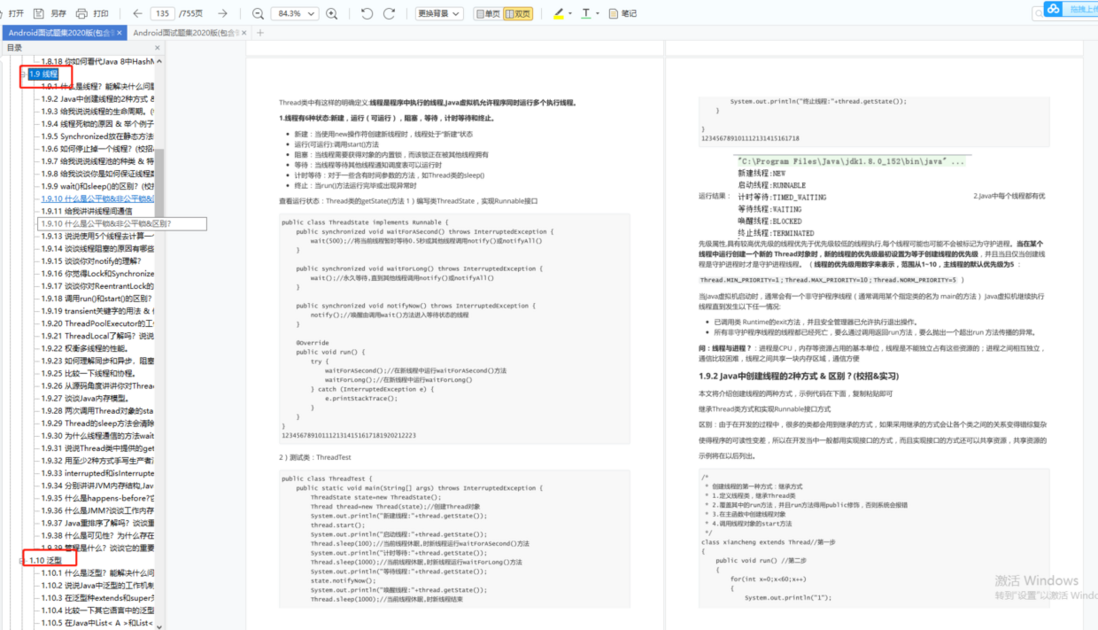Open the text tool color dropdown arrow
The image size is (1098, 630).
[x=597, y=13]
